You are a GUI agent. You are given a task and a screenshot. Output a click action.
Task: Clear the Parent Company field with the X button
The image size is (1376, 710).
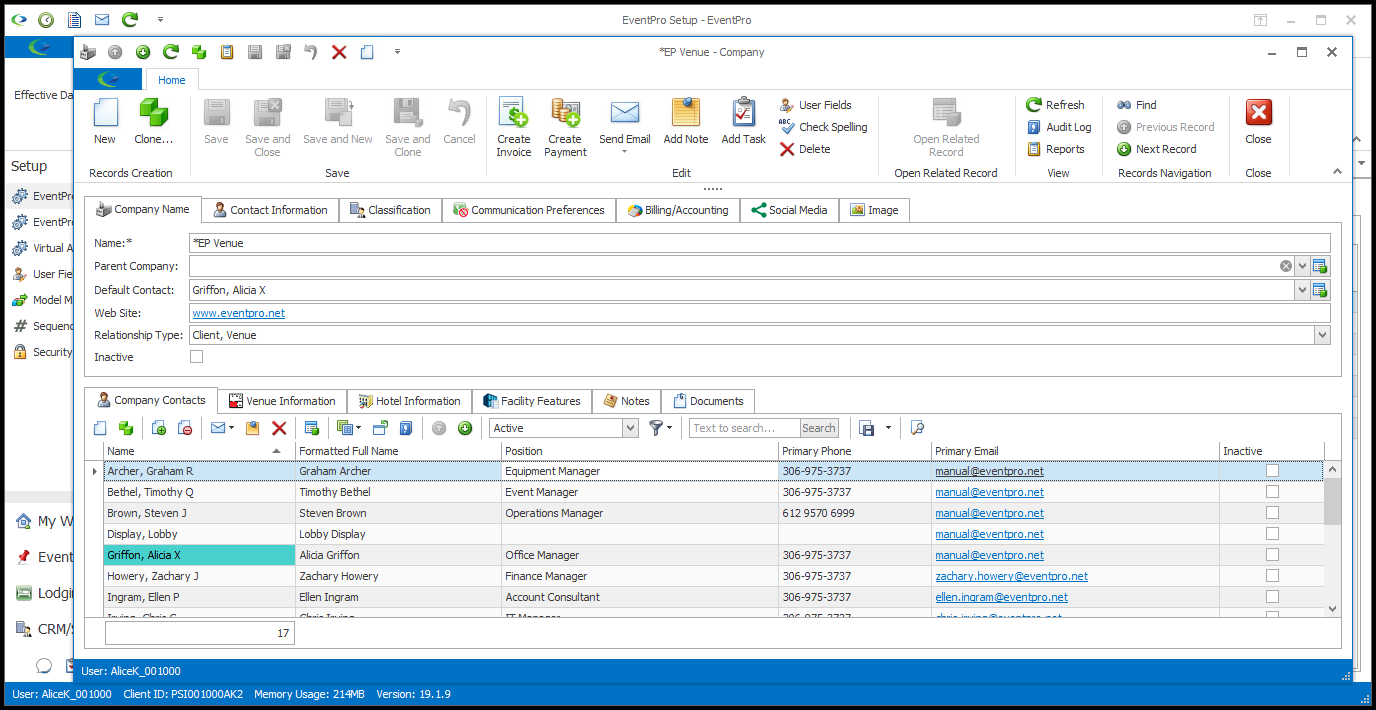1286,266
